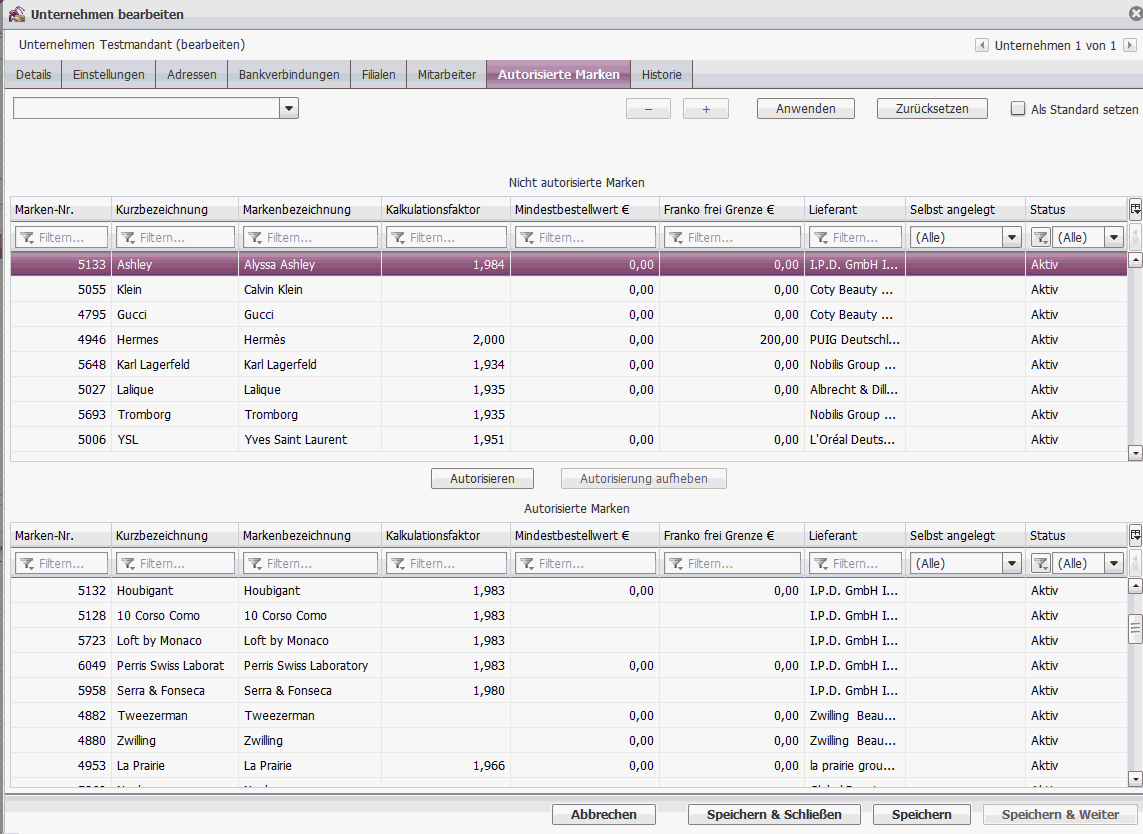Image resolution: width=1143 pixels, height=834 pixels.
Task: Focus Marken-Nr. filter field in Nicht autorisierte Marken table
Action: [61, 238]
